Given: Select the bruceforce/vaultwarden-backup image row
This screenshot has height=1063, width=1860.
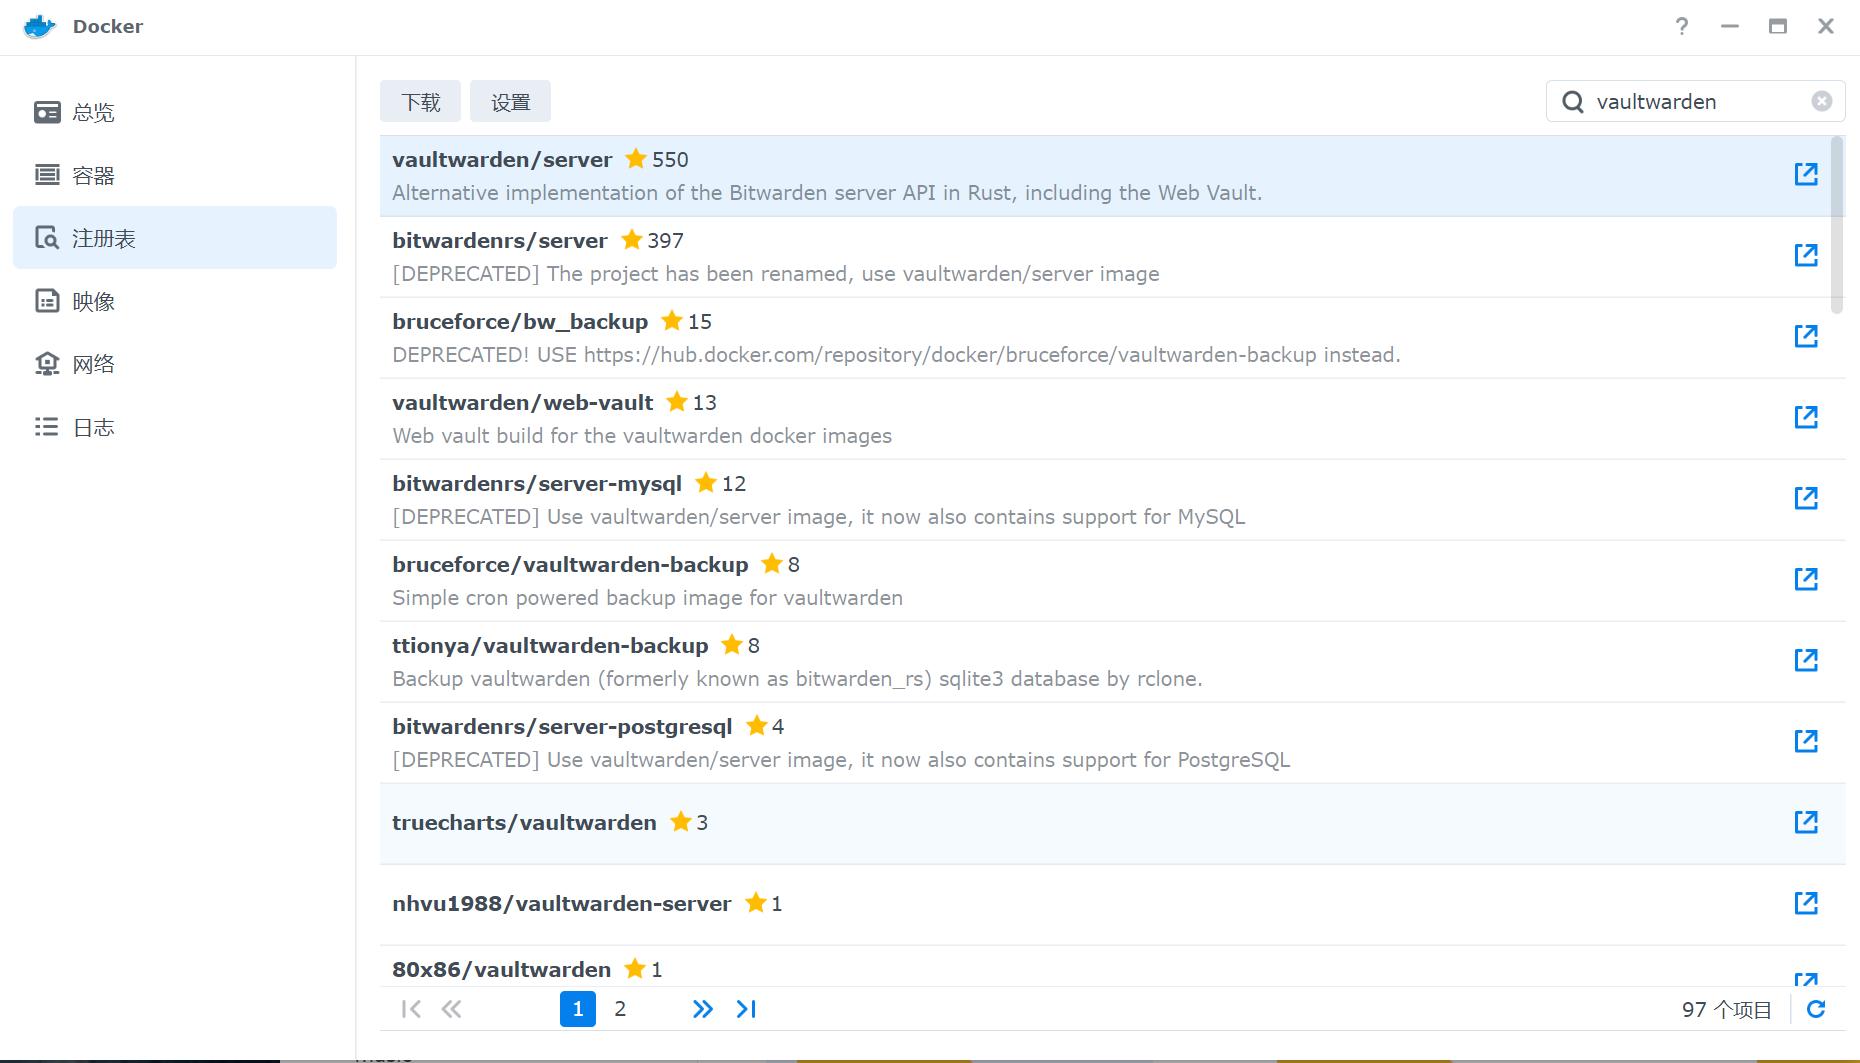Looking at the screenshot, I should pos(1113,581).
